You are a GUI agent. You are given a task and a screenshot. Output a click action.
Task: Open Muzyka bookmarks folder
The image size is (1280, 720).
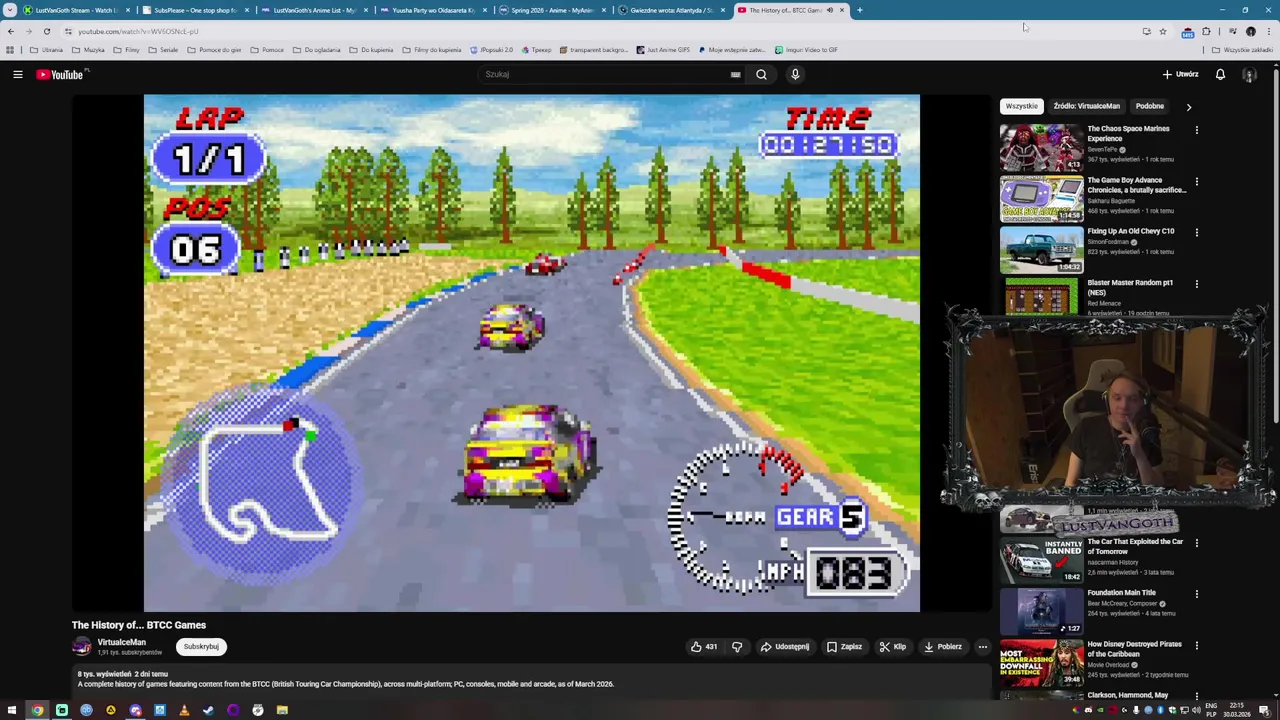(88, 49)
